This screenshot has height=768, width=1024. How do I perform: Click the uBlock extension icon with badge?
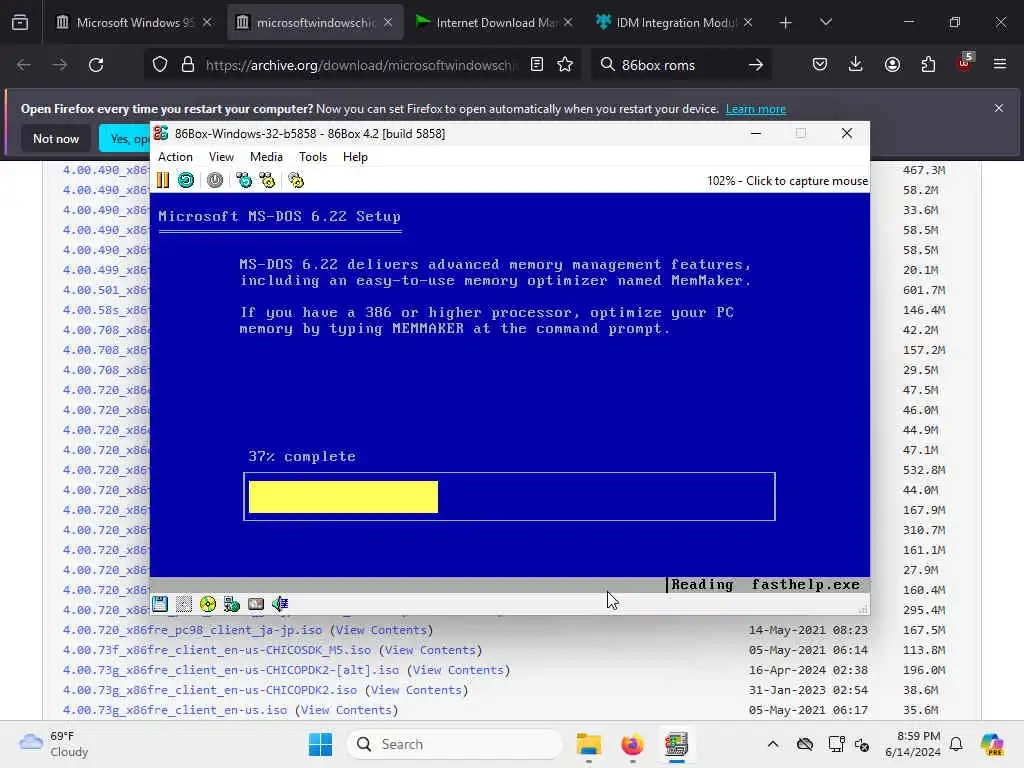coord(965,63)
